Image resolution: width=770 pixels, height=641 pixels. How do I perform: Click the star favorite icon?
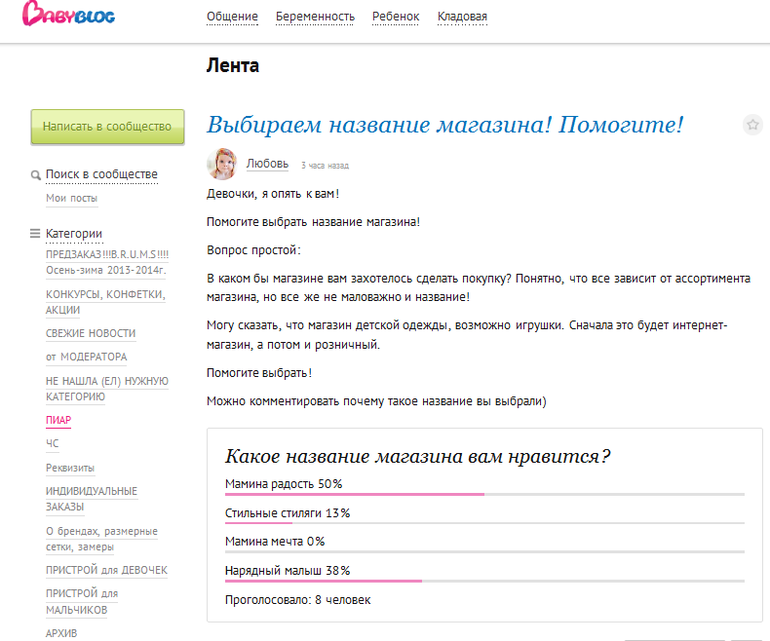click(752, 125)
